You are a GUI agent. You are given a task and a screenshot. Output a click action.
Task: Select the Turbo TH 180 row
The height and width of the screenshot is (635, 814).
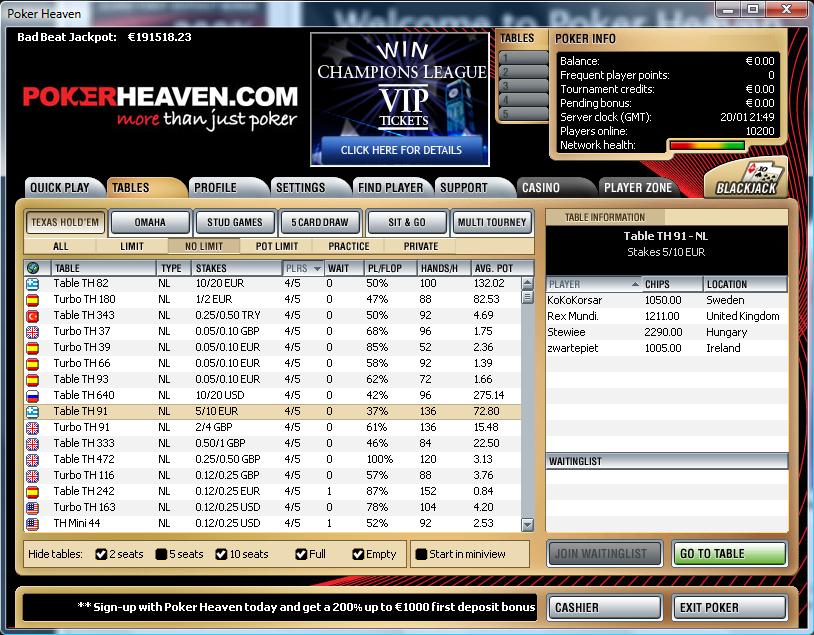pos(273,300)
